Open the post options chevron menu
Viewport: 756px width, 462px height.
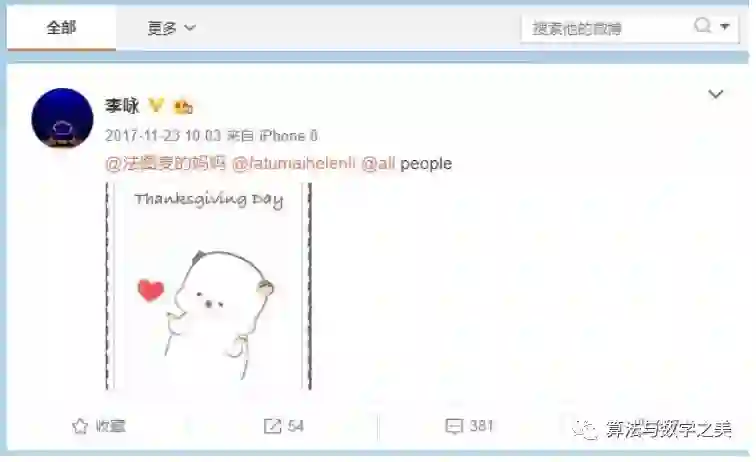(716, 94)
